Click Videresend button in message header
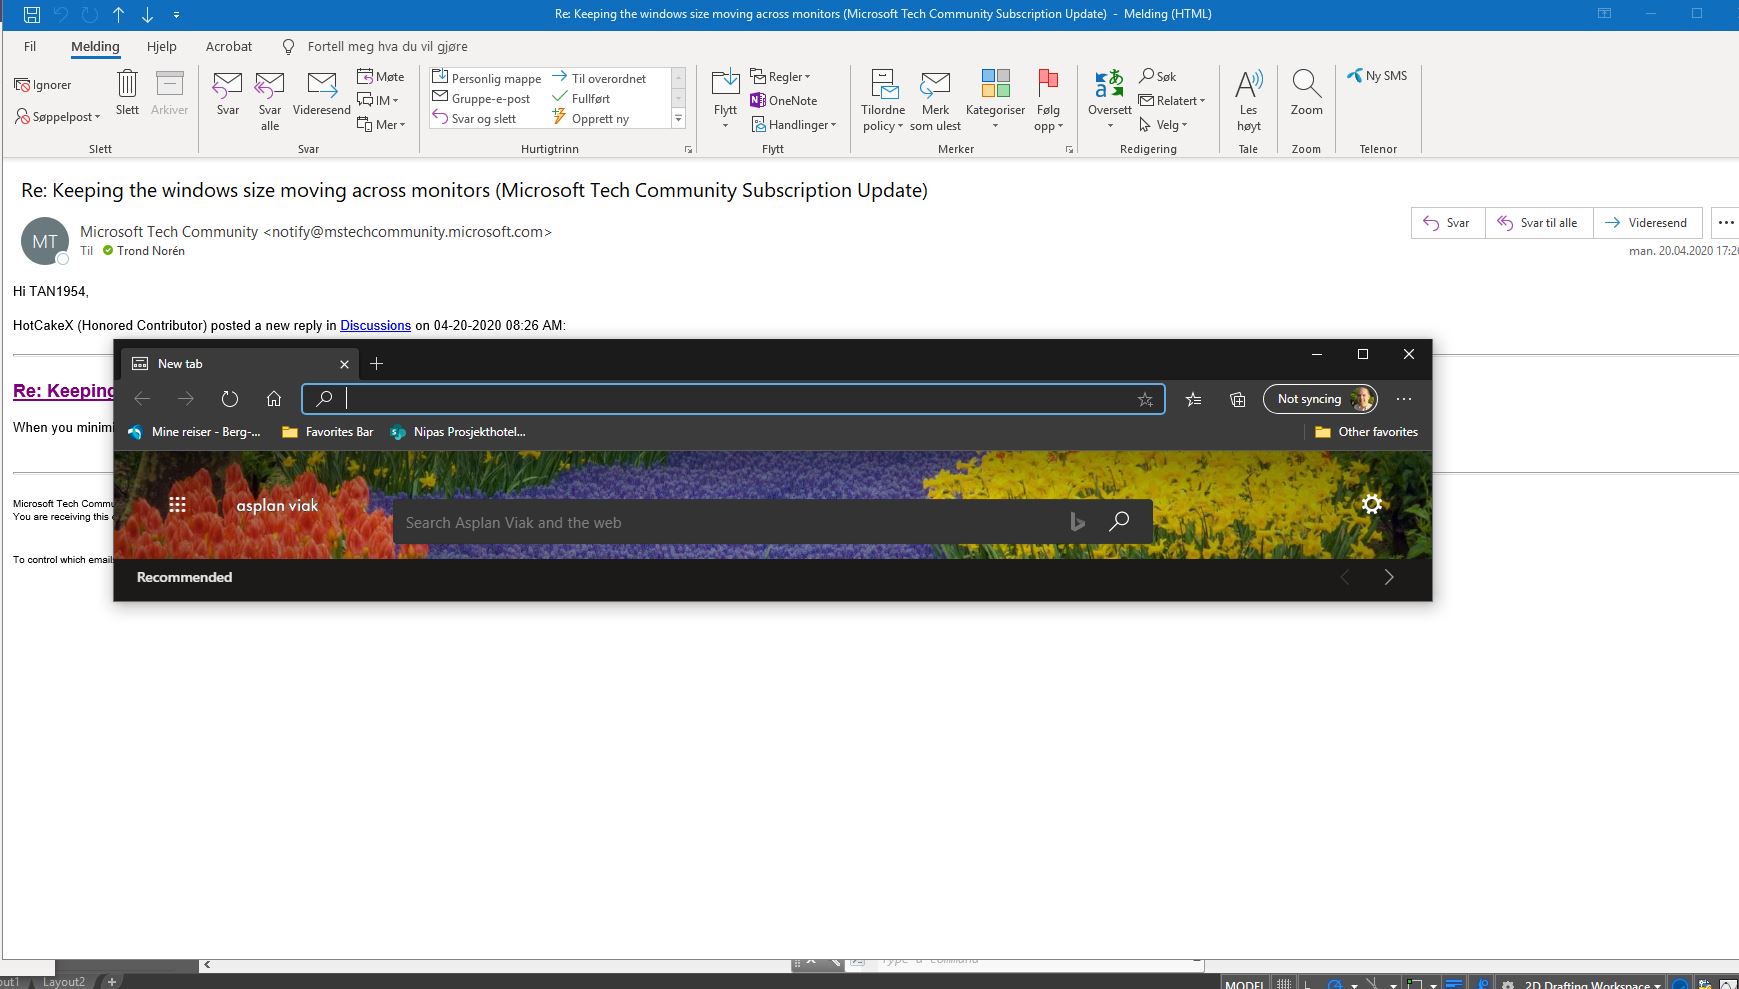The width and height of the screenshot is (1739, 989). click(1646, 223)
